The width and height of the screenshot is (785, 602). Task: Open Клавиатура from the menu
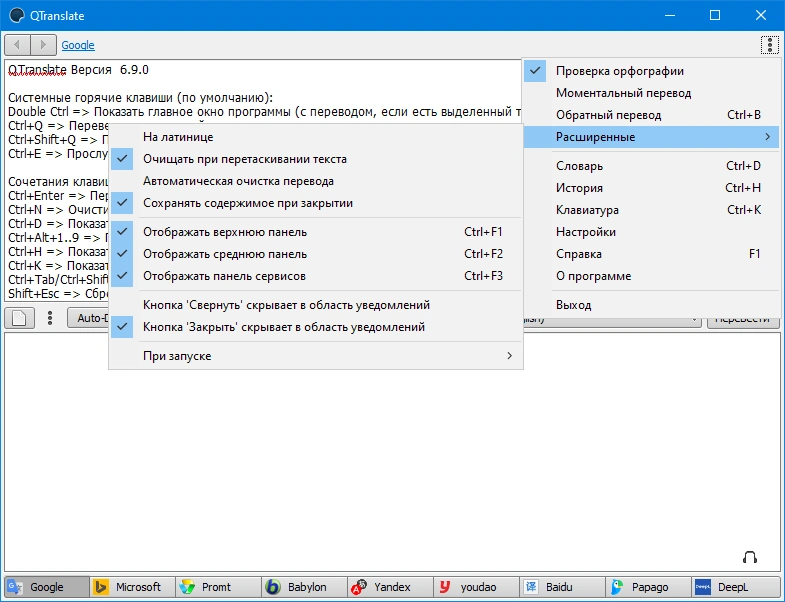(x=651, y=210)
